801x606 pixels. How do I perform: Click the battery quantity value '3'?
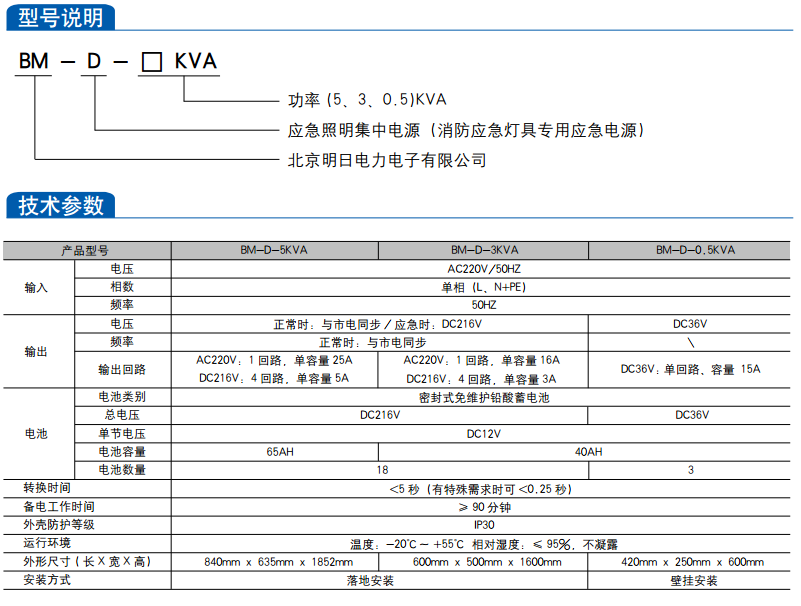pyautogui.click(x=691, y=470)
